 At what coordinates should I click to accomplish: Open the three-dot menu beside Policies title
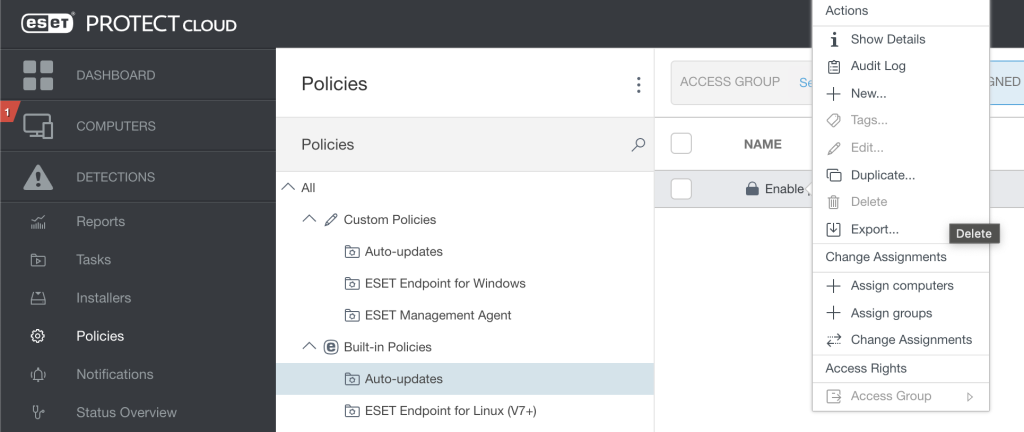pyautogui.click(x=638, y=85)
